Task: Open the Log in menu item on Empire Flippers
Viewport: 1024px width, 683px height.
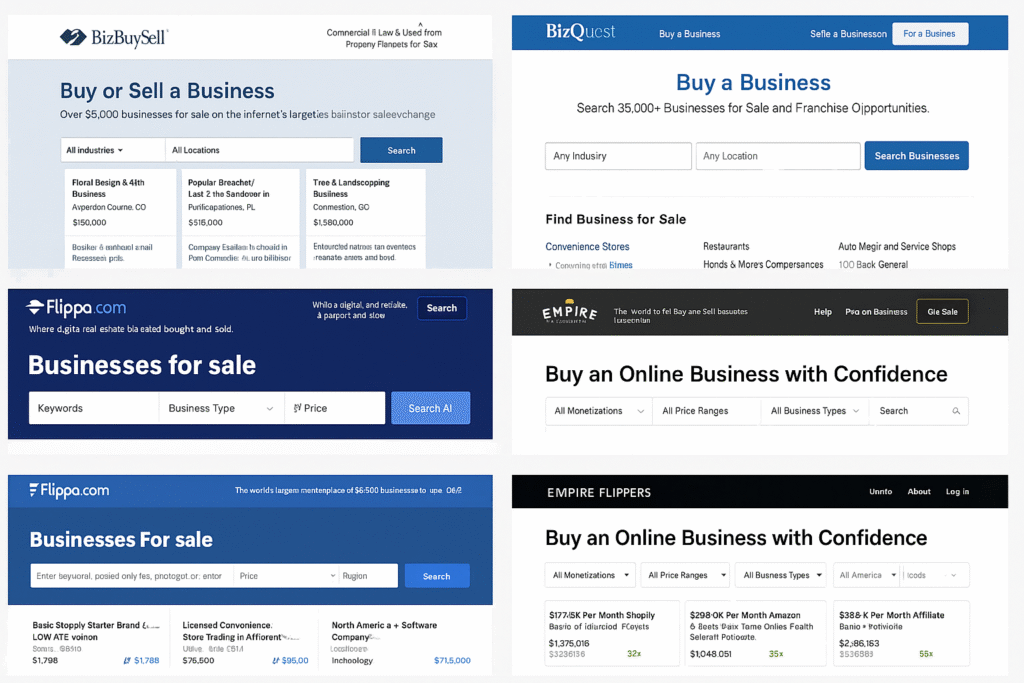Action: coord(957,492)
